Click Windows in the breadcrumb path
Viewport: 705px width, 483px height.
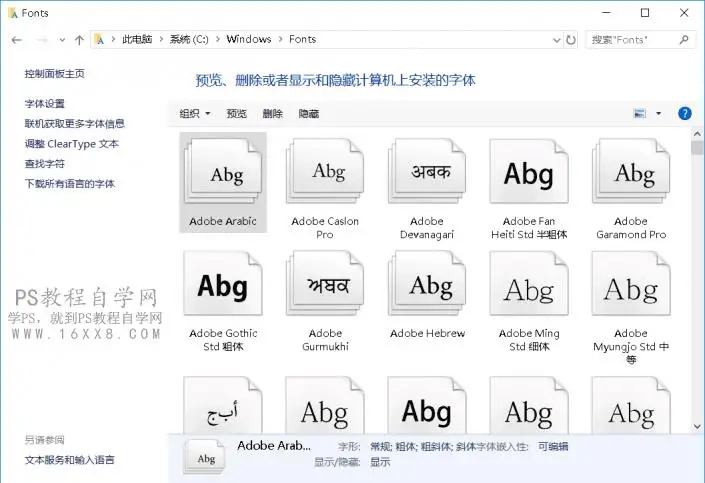pos(249,40)
